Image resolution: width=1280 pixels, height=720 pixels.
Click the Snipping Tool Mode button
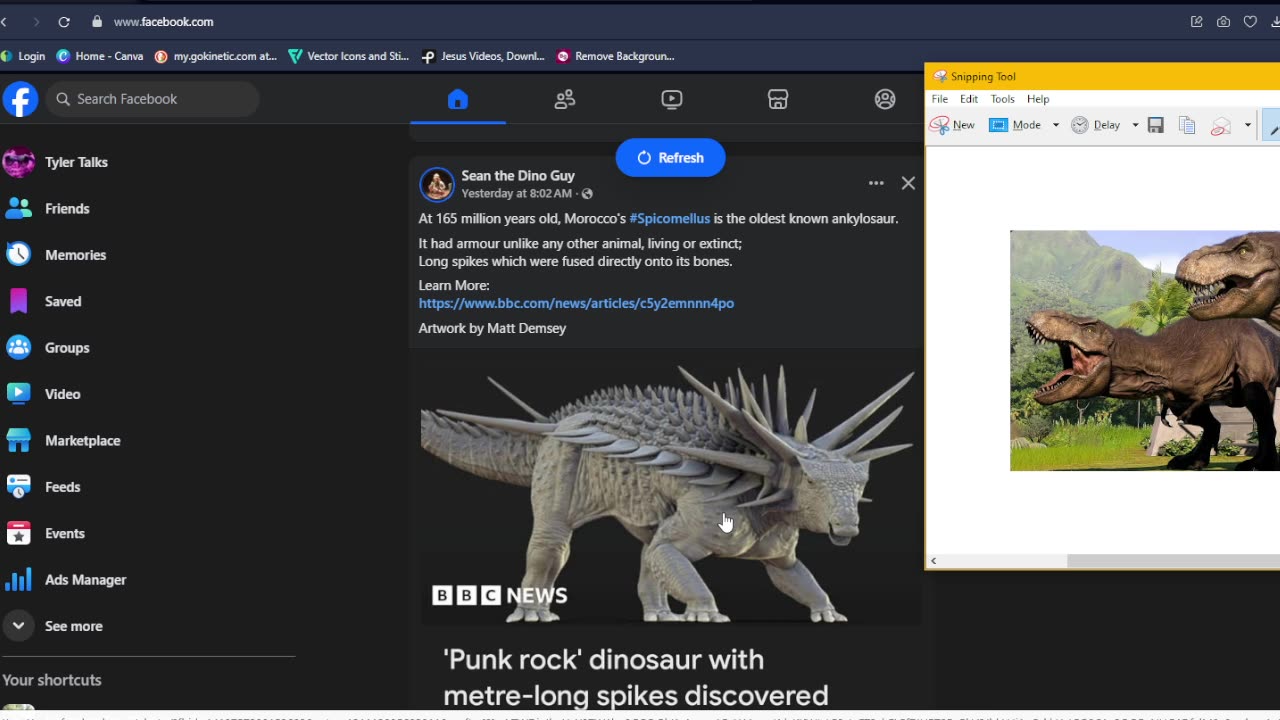pyautogui.click(x=1016, y=125)
